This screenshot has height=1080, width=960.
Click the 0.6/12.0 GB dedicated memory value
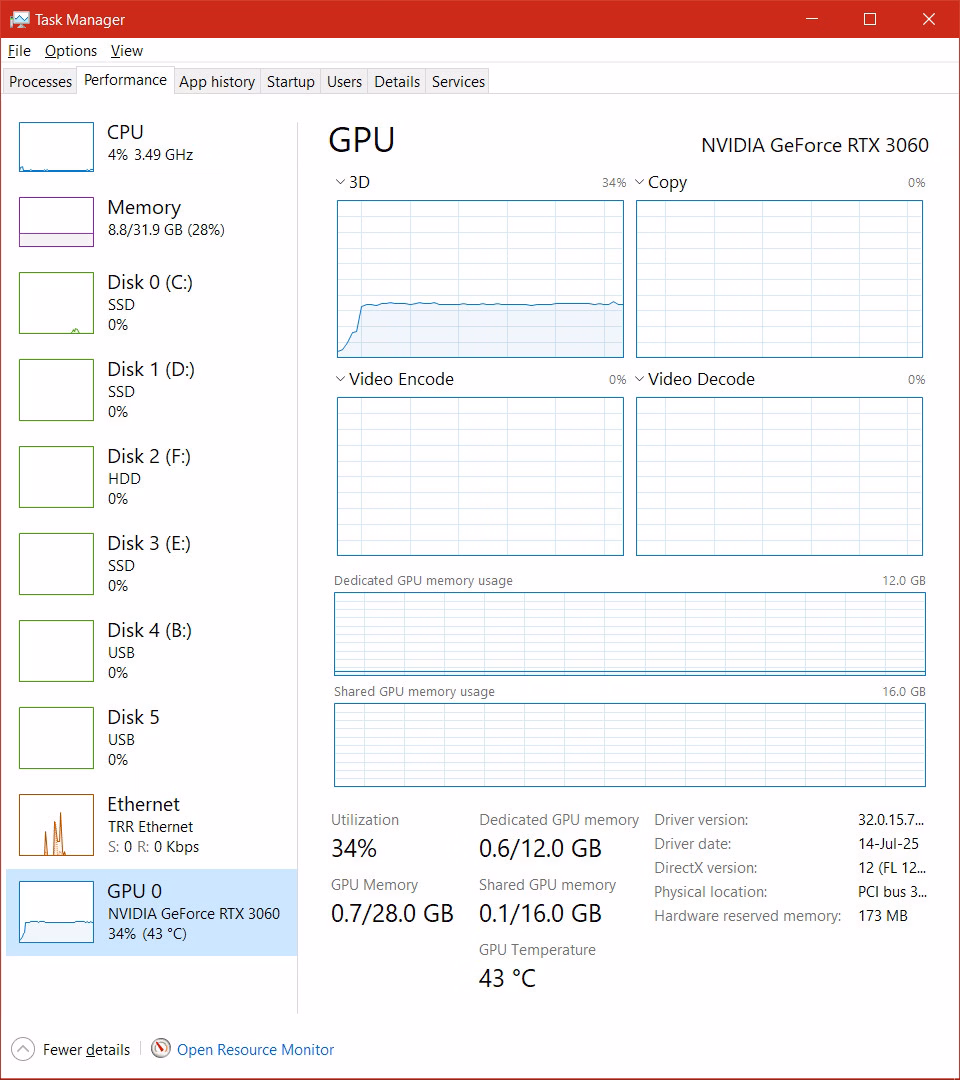(541, 848)
